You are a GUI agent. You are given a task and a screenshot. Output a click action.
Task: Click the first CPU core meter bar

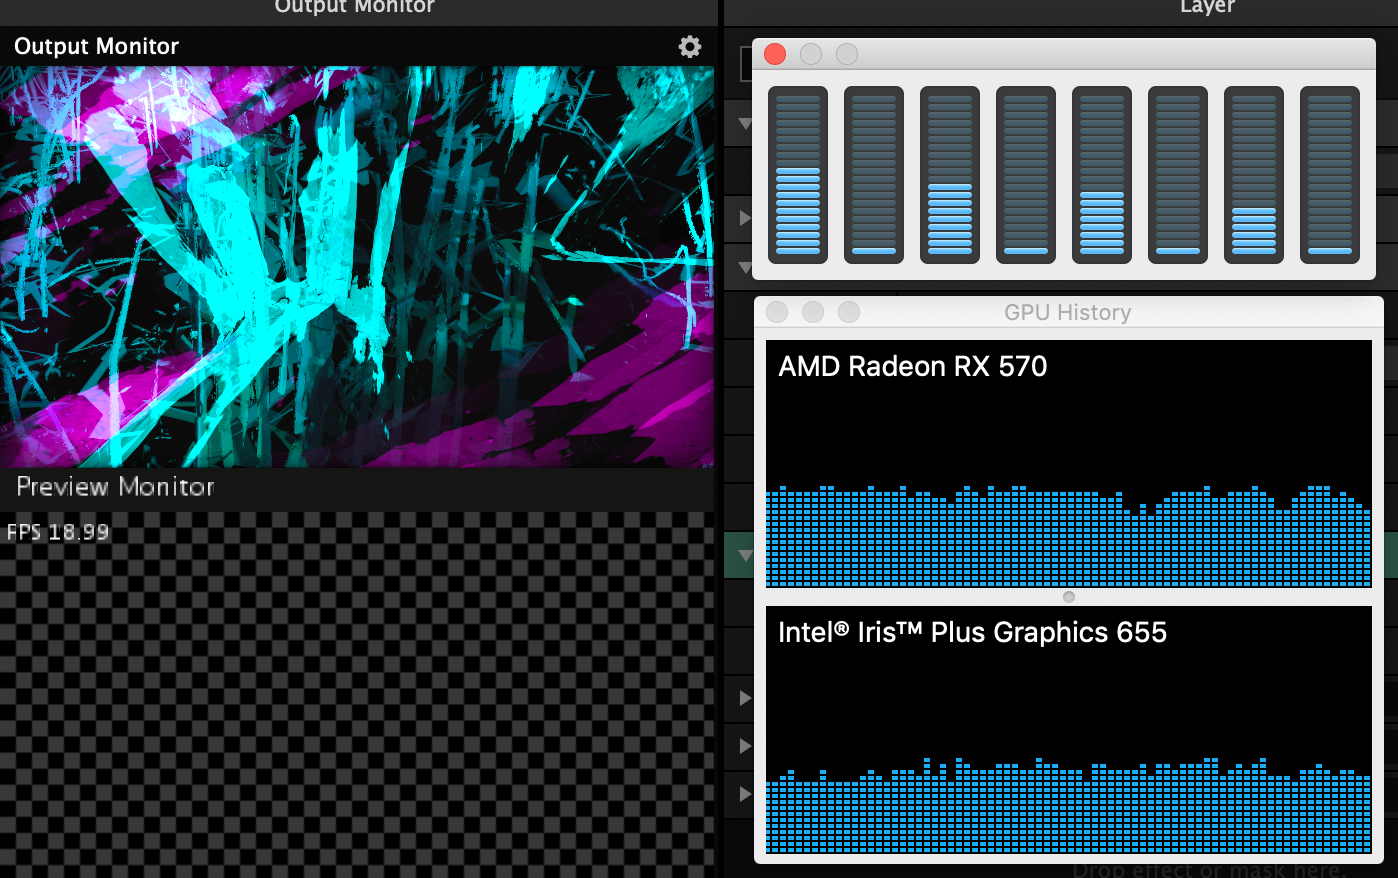coord(798,175)
